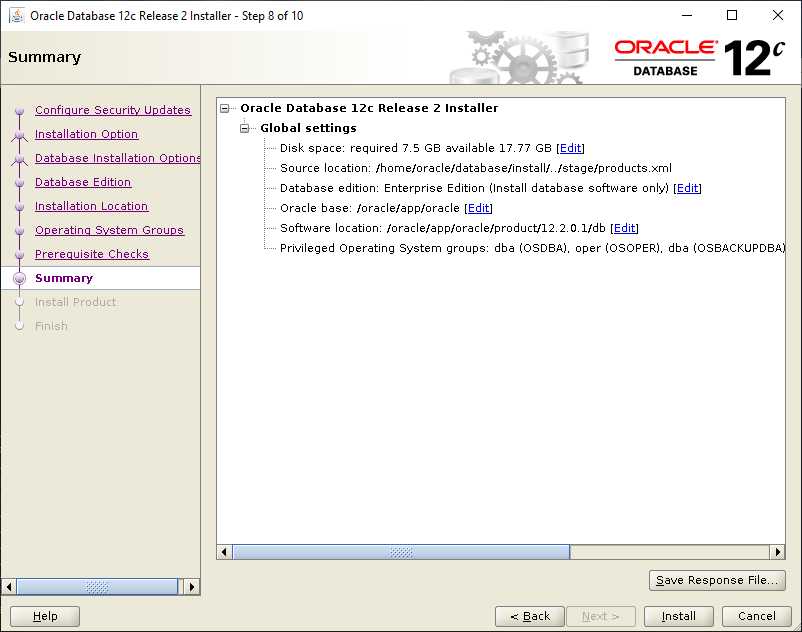Viewport: 802px width, 632px height.
Task: Go to Configure Security Updates step
Action: (x=113, y=110)
